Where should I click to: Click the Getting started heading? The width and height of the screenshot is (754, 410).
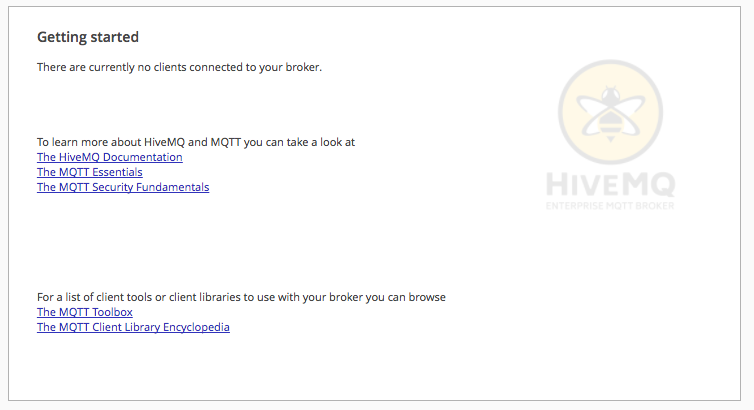pyautogui.click(x=88, y=37)
